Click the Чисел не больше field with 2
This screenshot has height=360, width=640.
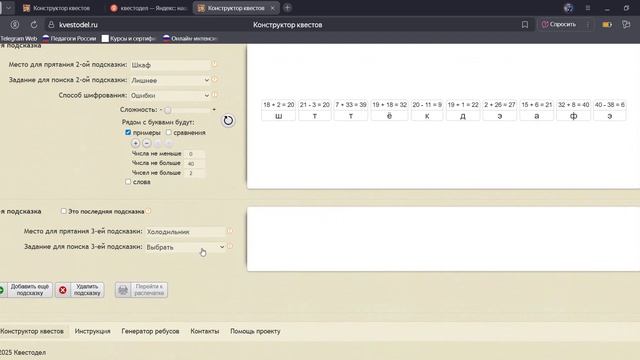click(194, 173)
